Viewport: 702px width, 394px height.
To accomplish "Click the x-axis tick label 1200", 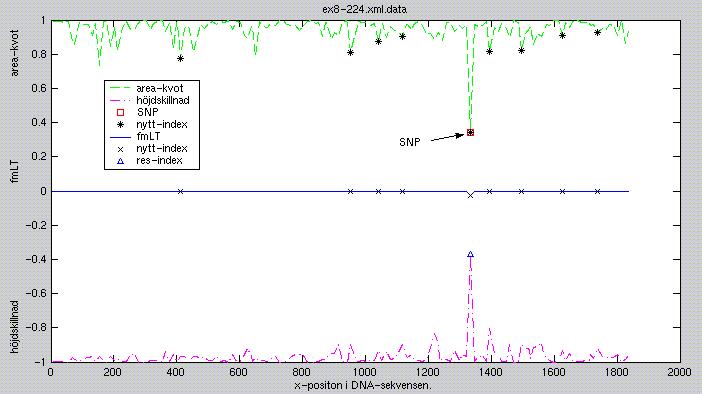I will pos(428,372).
